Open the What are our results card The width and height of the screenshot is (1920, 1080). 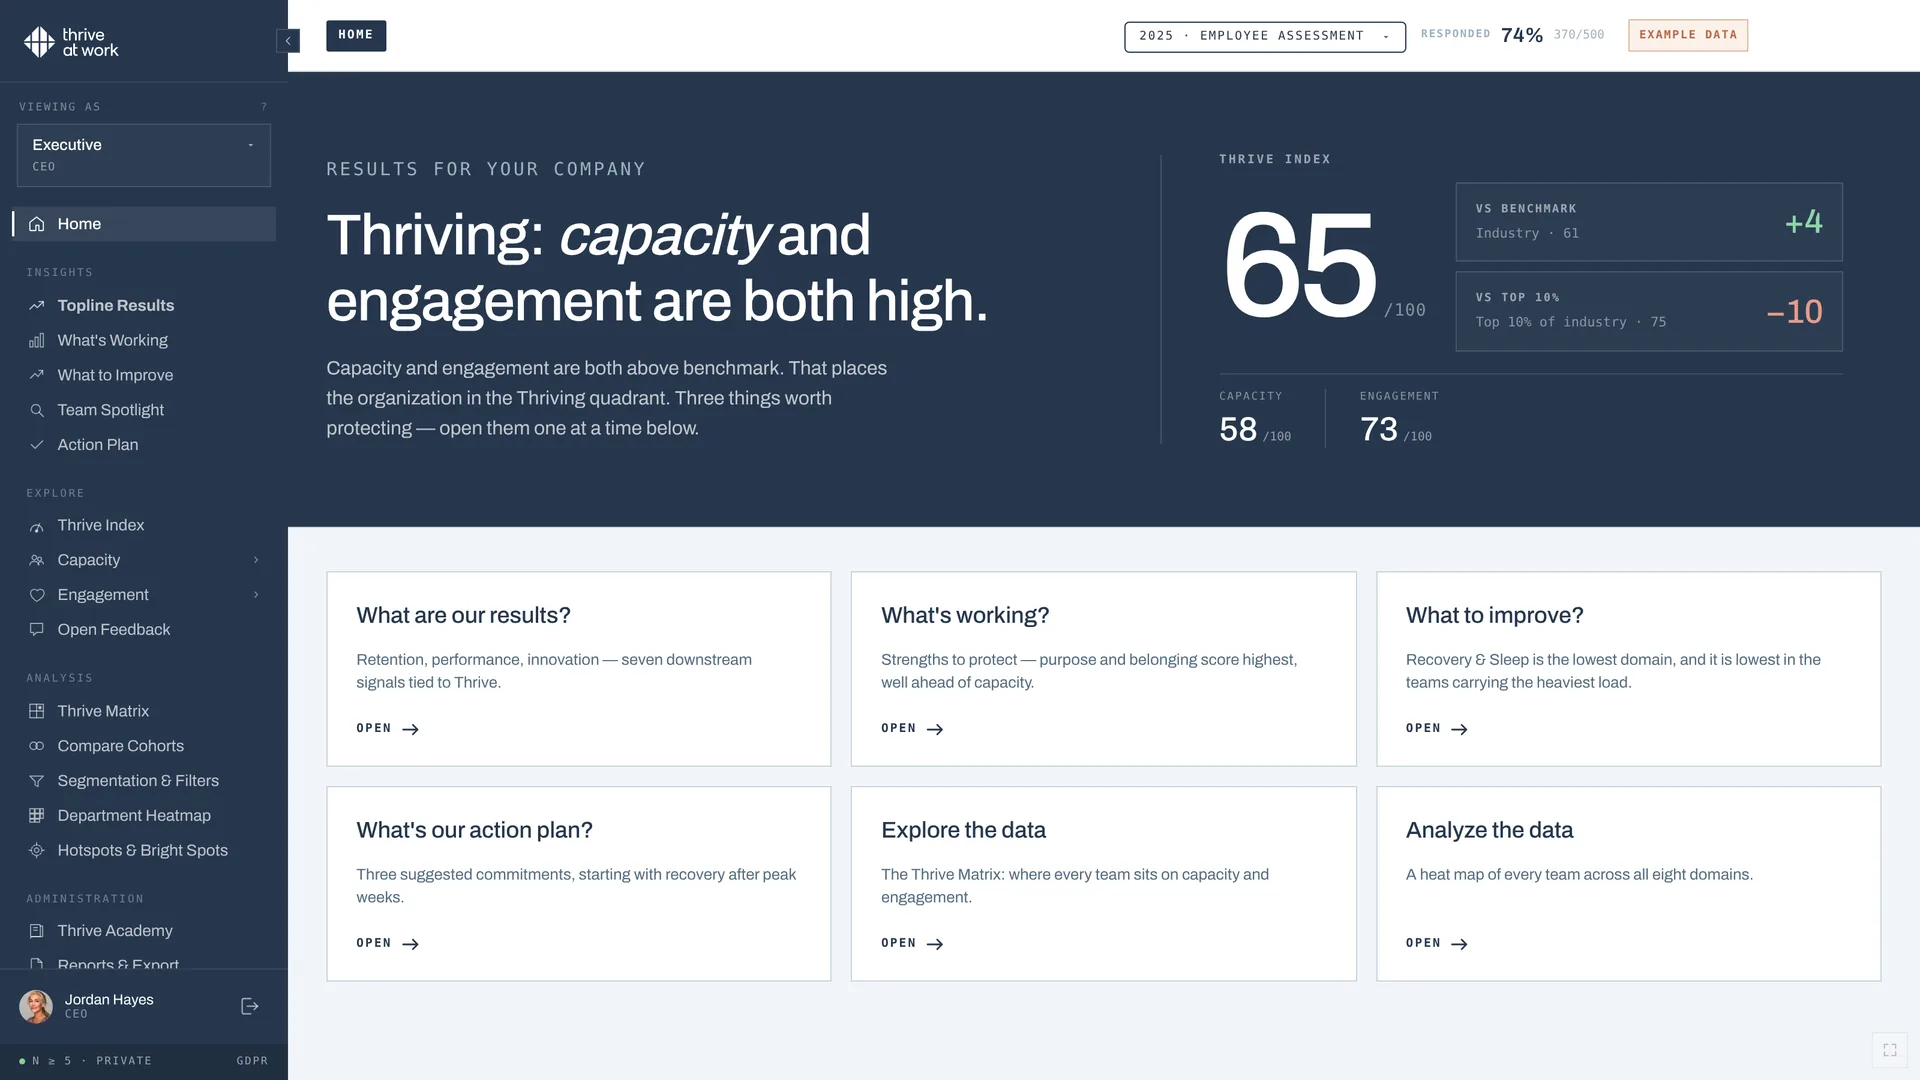point(579,669)
